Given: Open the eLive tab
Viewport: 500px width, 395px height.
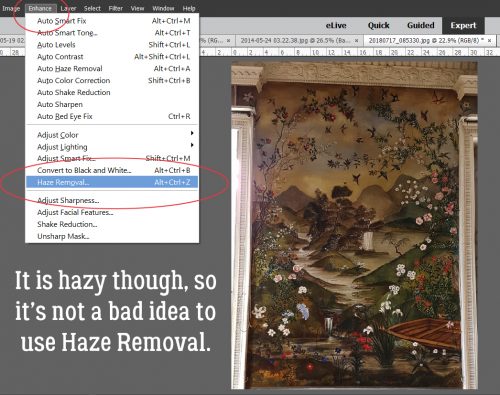Looking at the screenshot, I should [336, 25].
